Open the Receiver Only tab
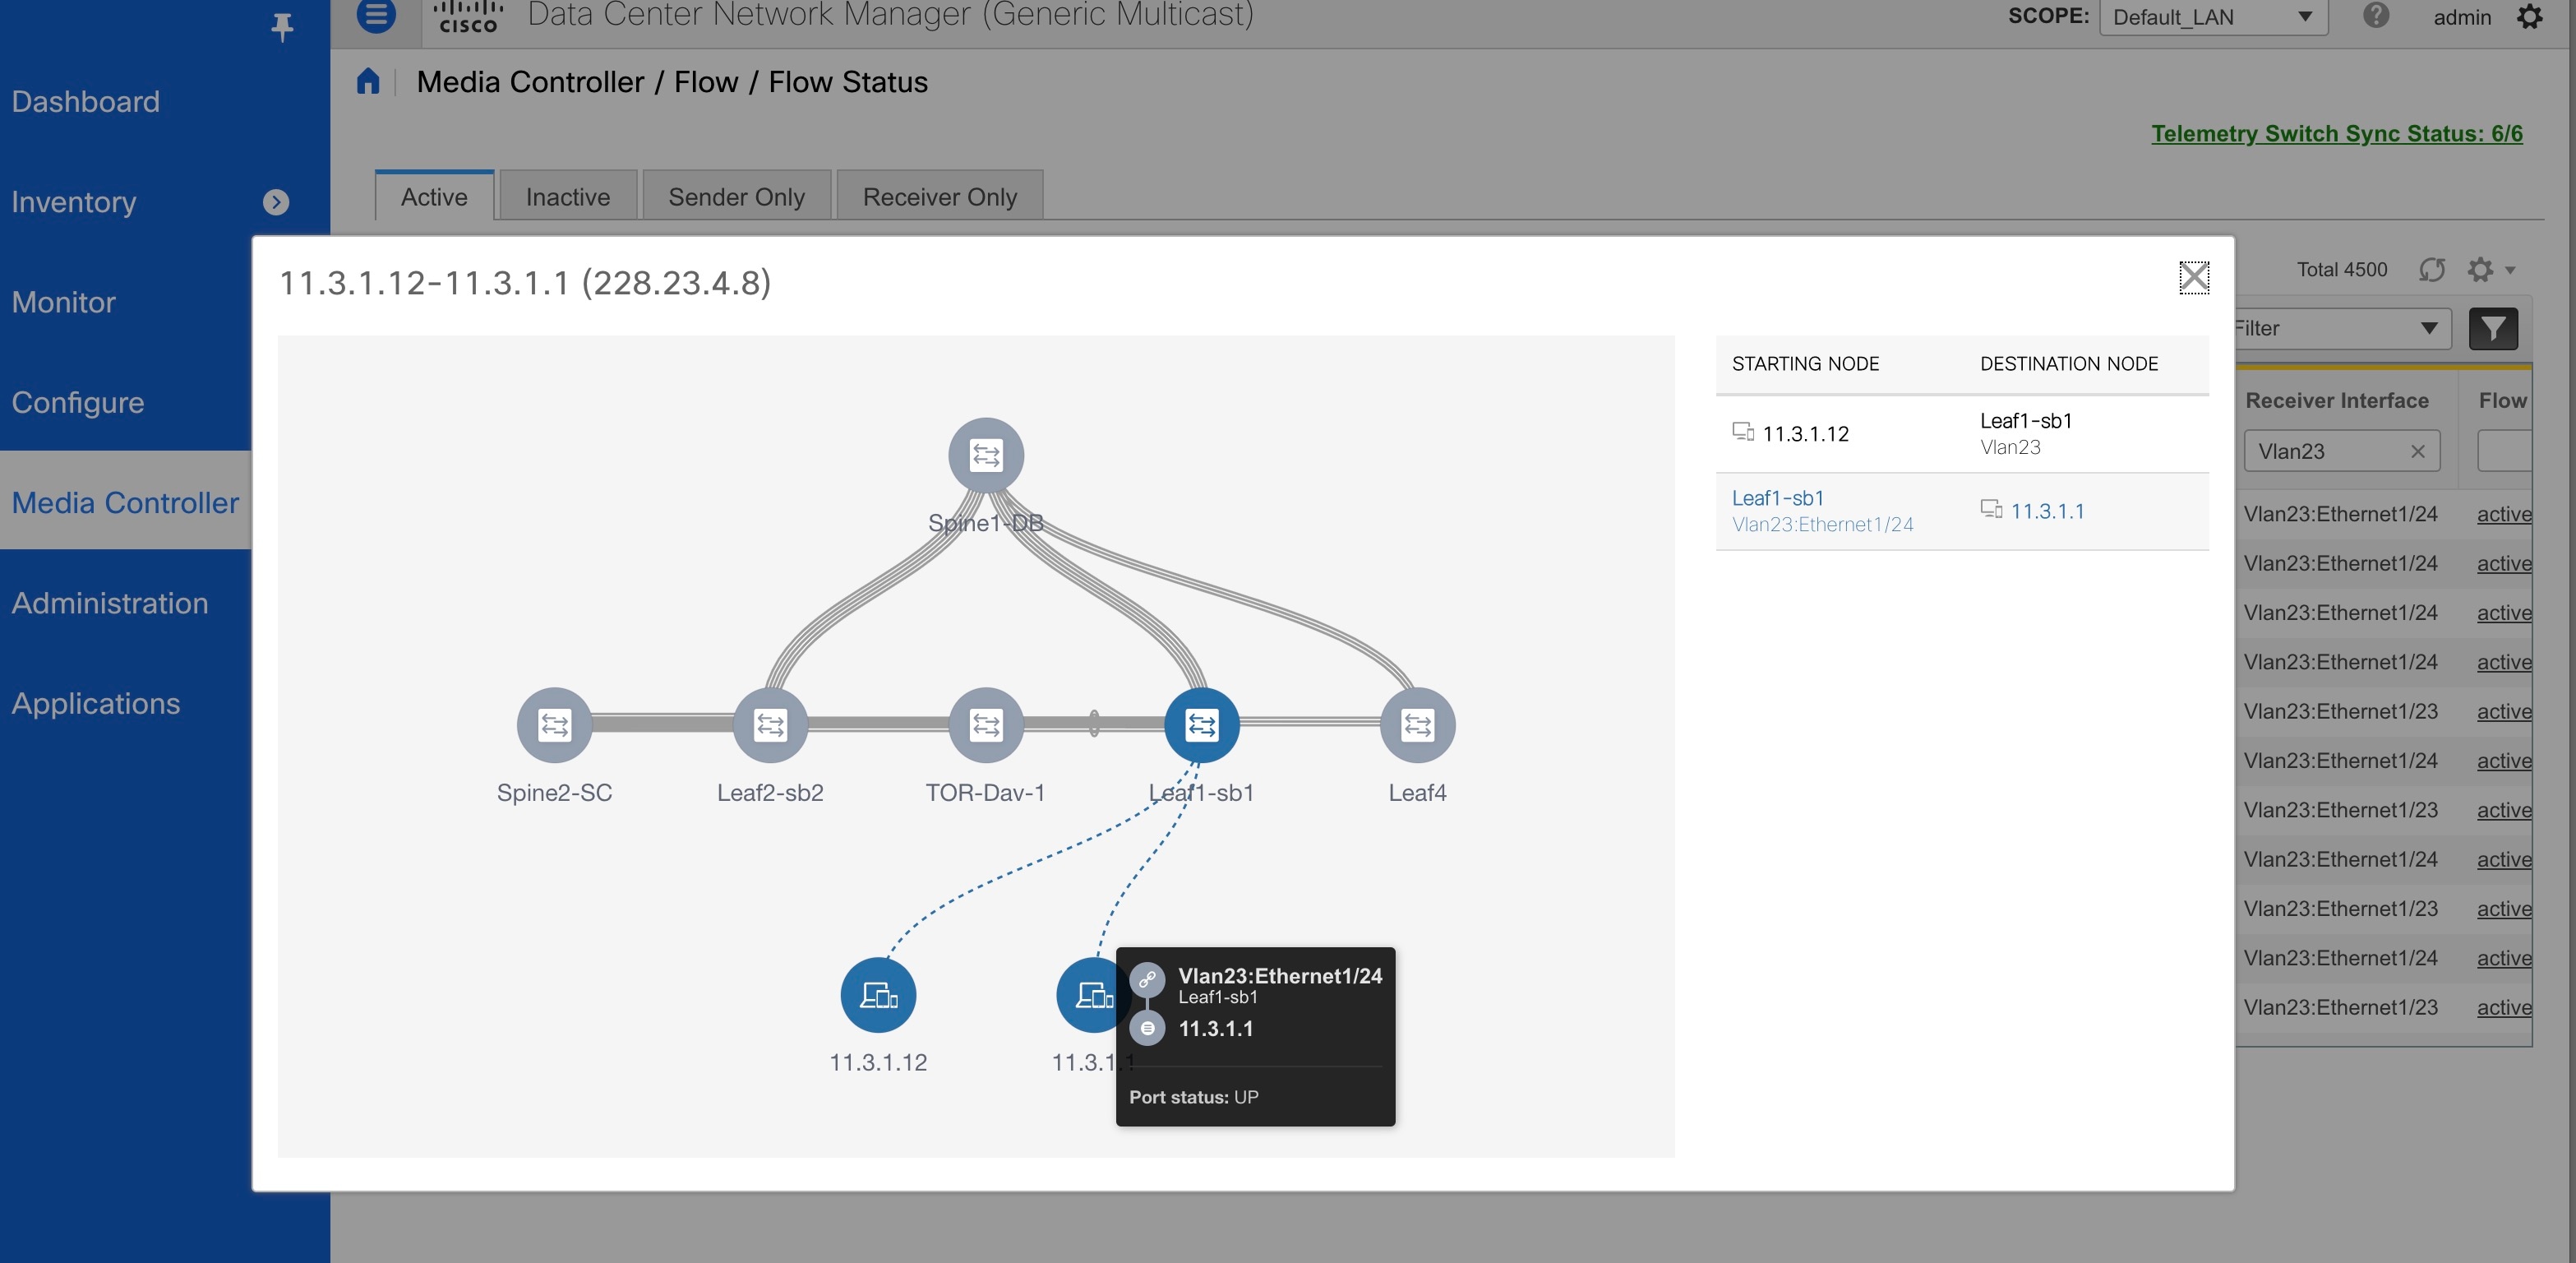 pyautogui.click(x=940, y=196)
